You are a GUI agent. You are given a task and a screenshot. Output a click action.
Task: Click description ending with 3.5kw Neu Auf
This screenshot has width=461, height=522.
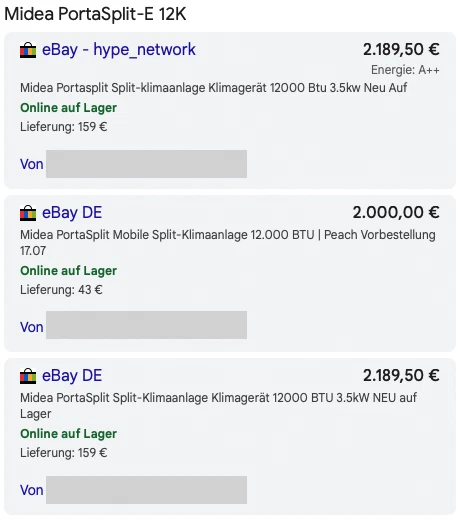(213, 88)
